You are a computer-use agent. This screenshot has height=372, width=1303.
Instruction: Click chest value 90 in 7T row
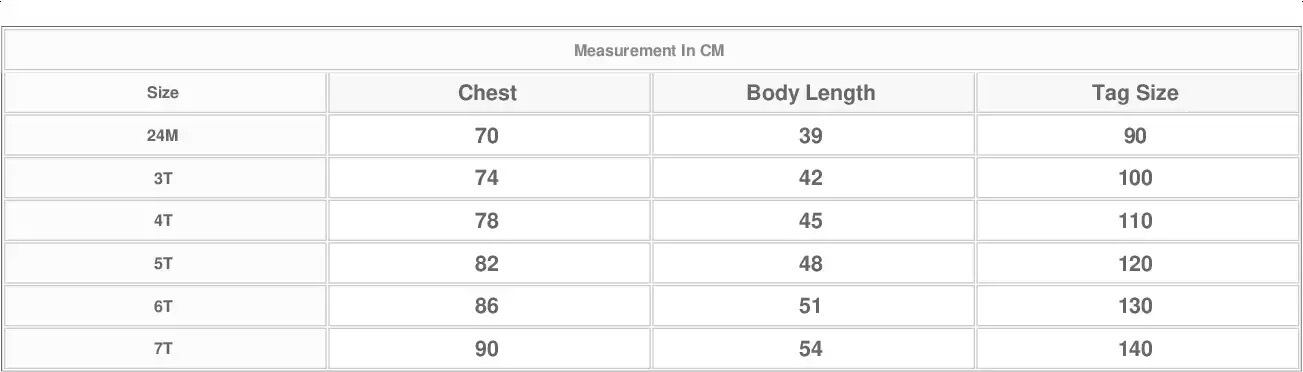pyautogui.click(x=487, y=349)
